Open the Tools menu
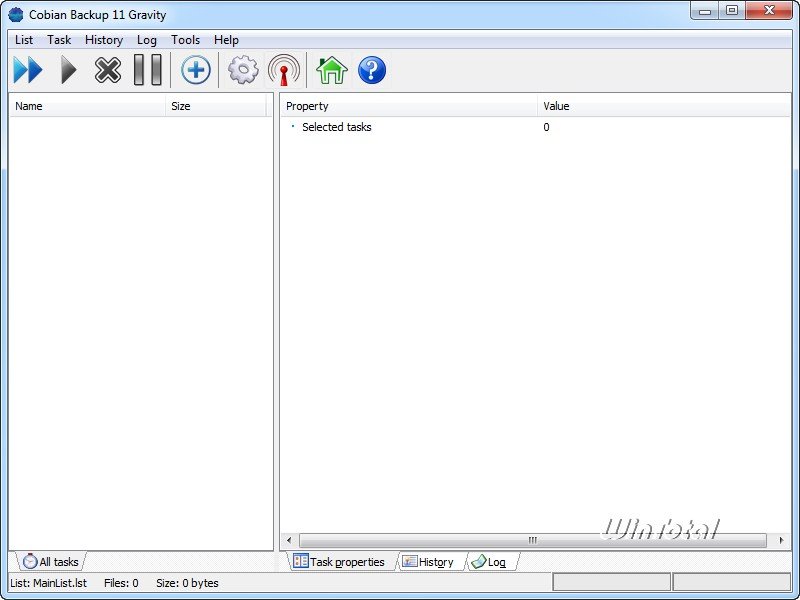 (x=185, y=40)
